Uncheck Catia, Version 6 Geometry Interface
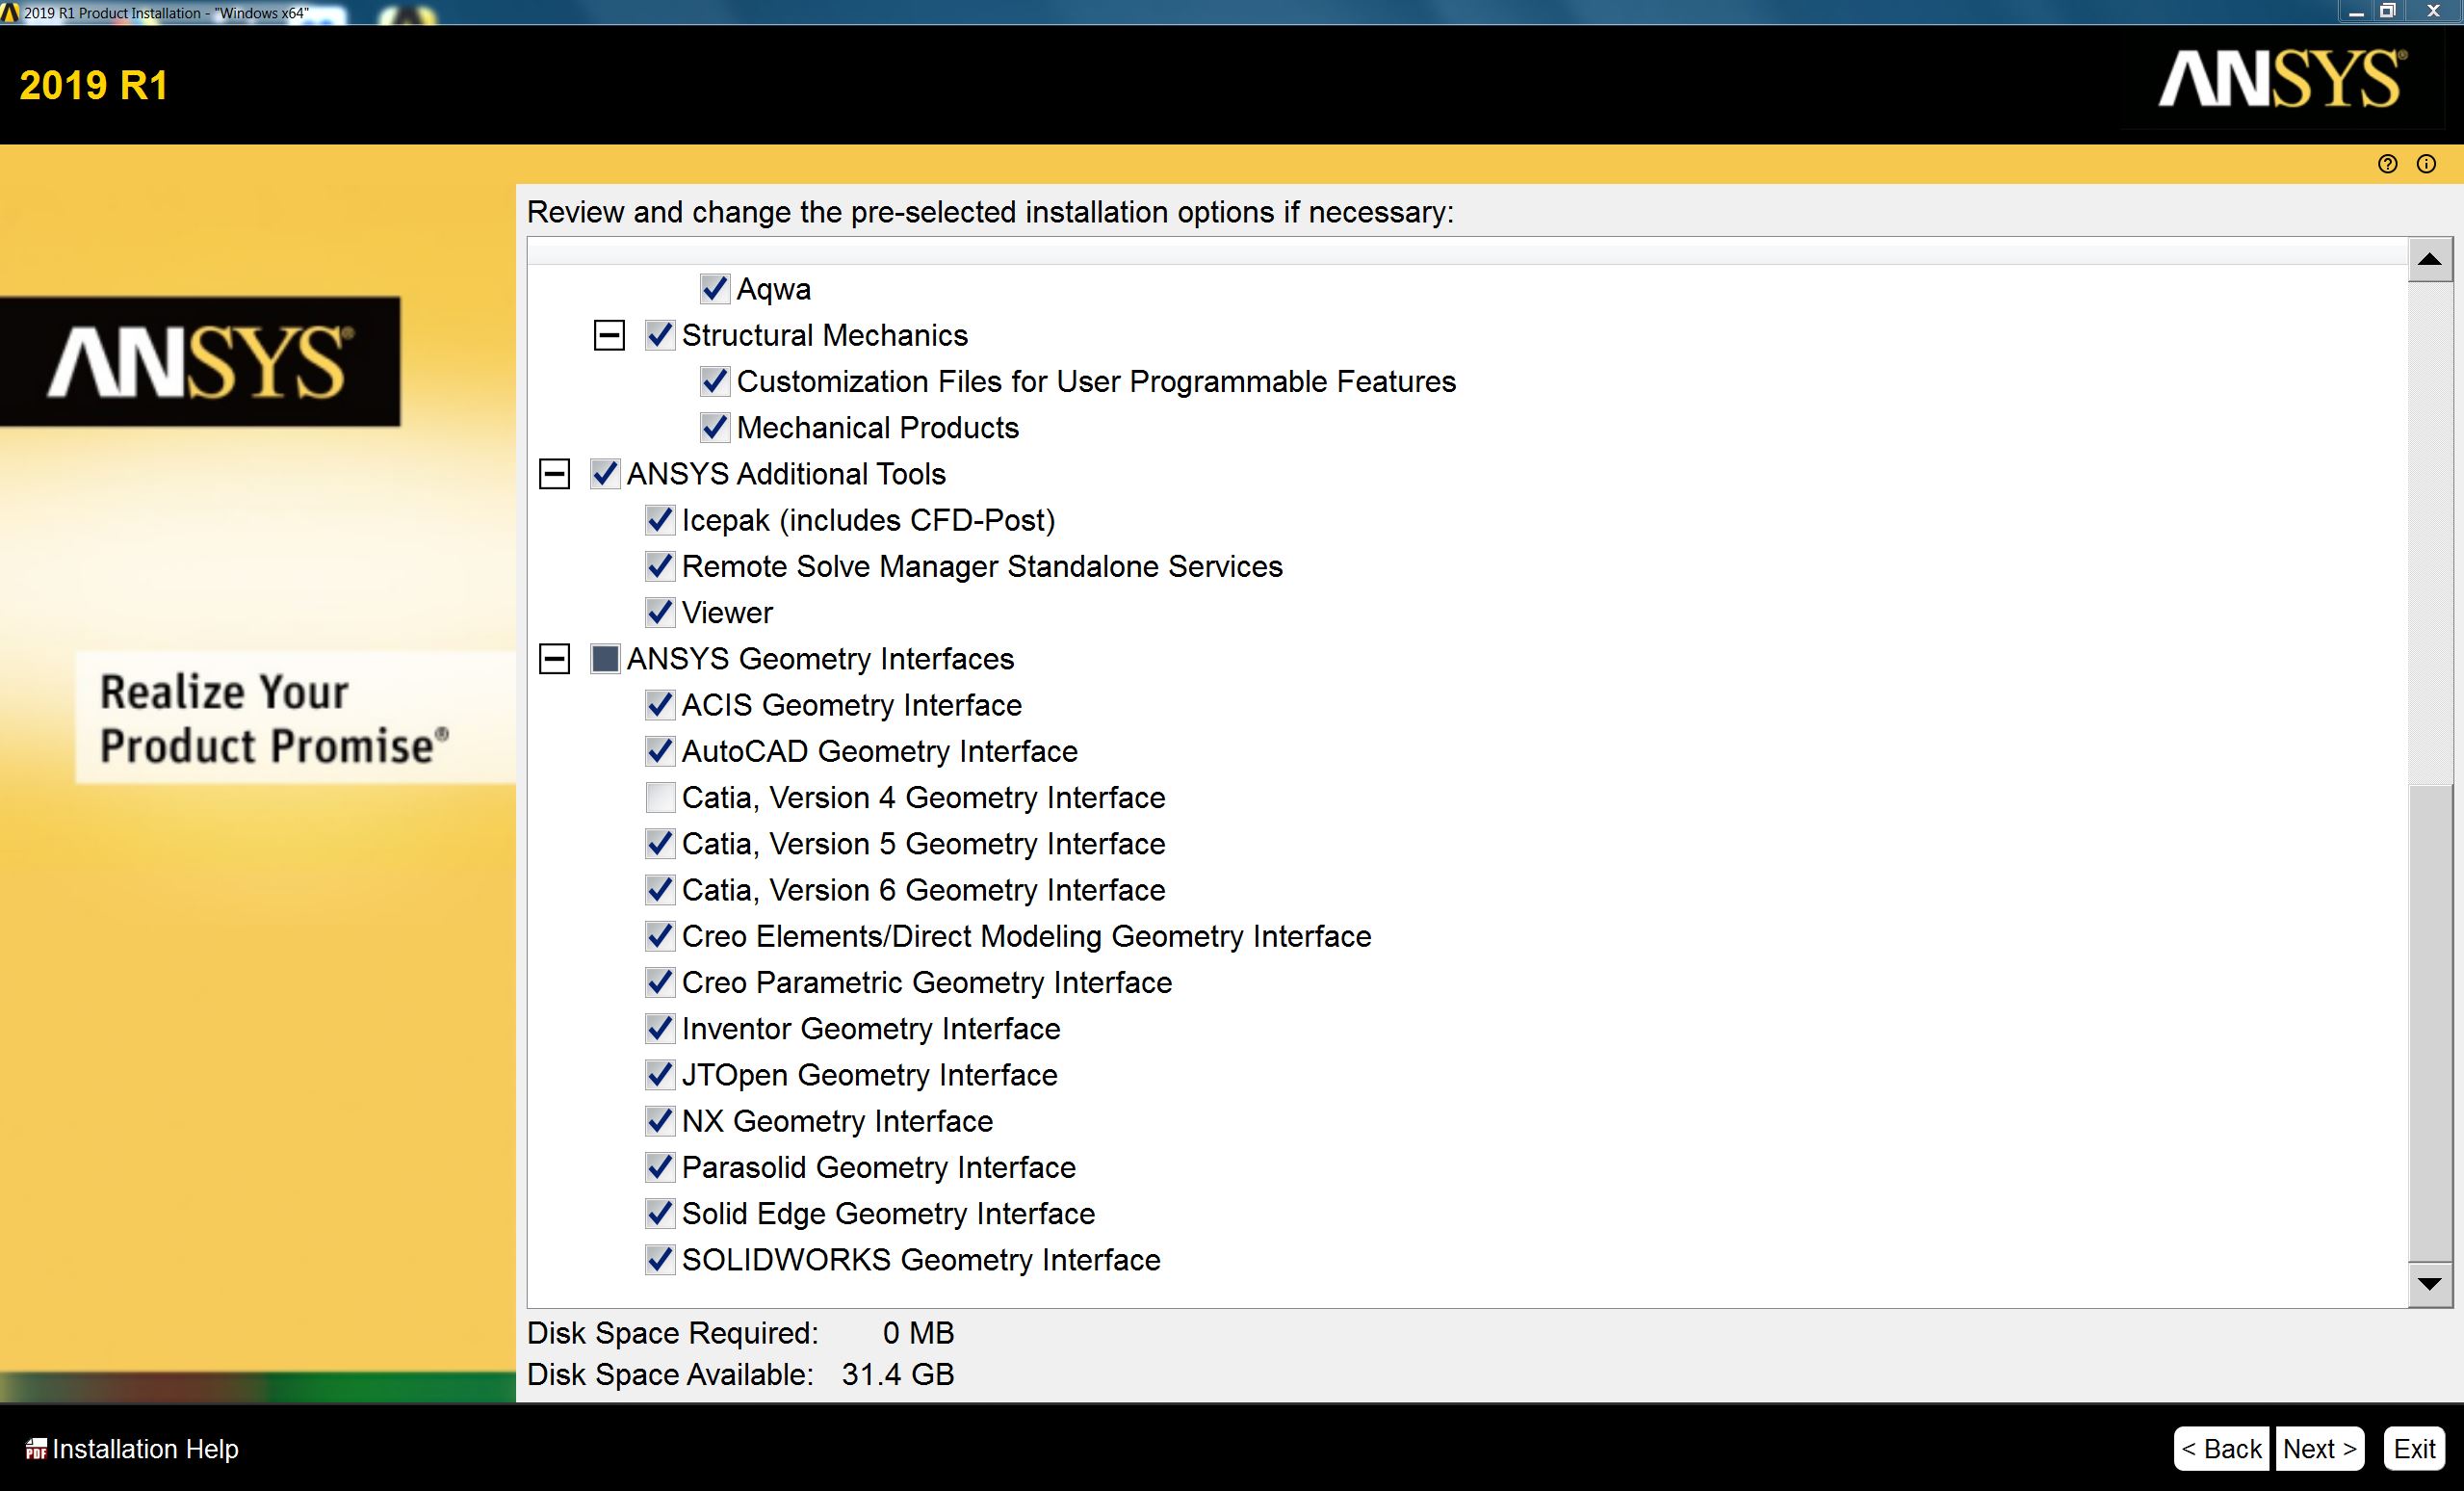This screenshot has height=1491, width=2464. [659, 889]
